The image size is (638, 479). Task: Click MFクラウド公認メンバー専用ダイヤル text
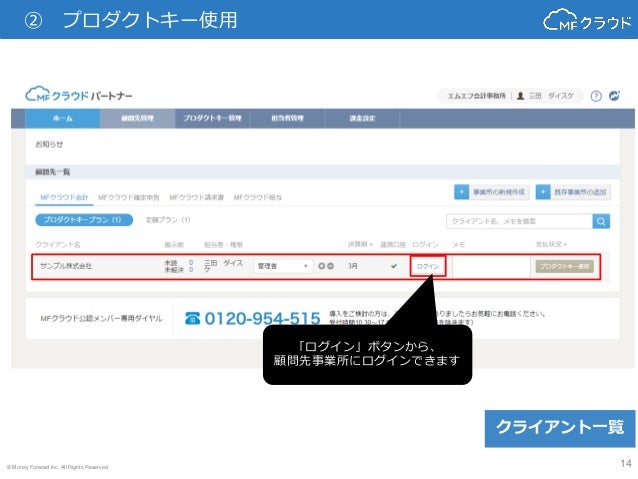[x=101, y=318]
